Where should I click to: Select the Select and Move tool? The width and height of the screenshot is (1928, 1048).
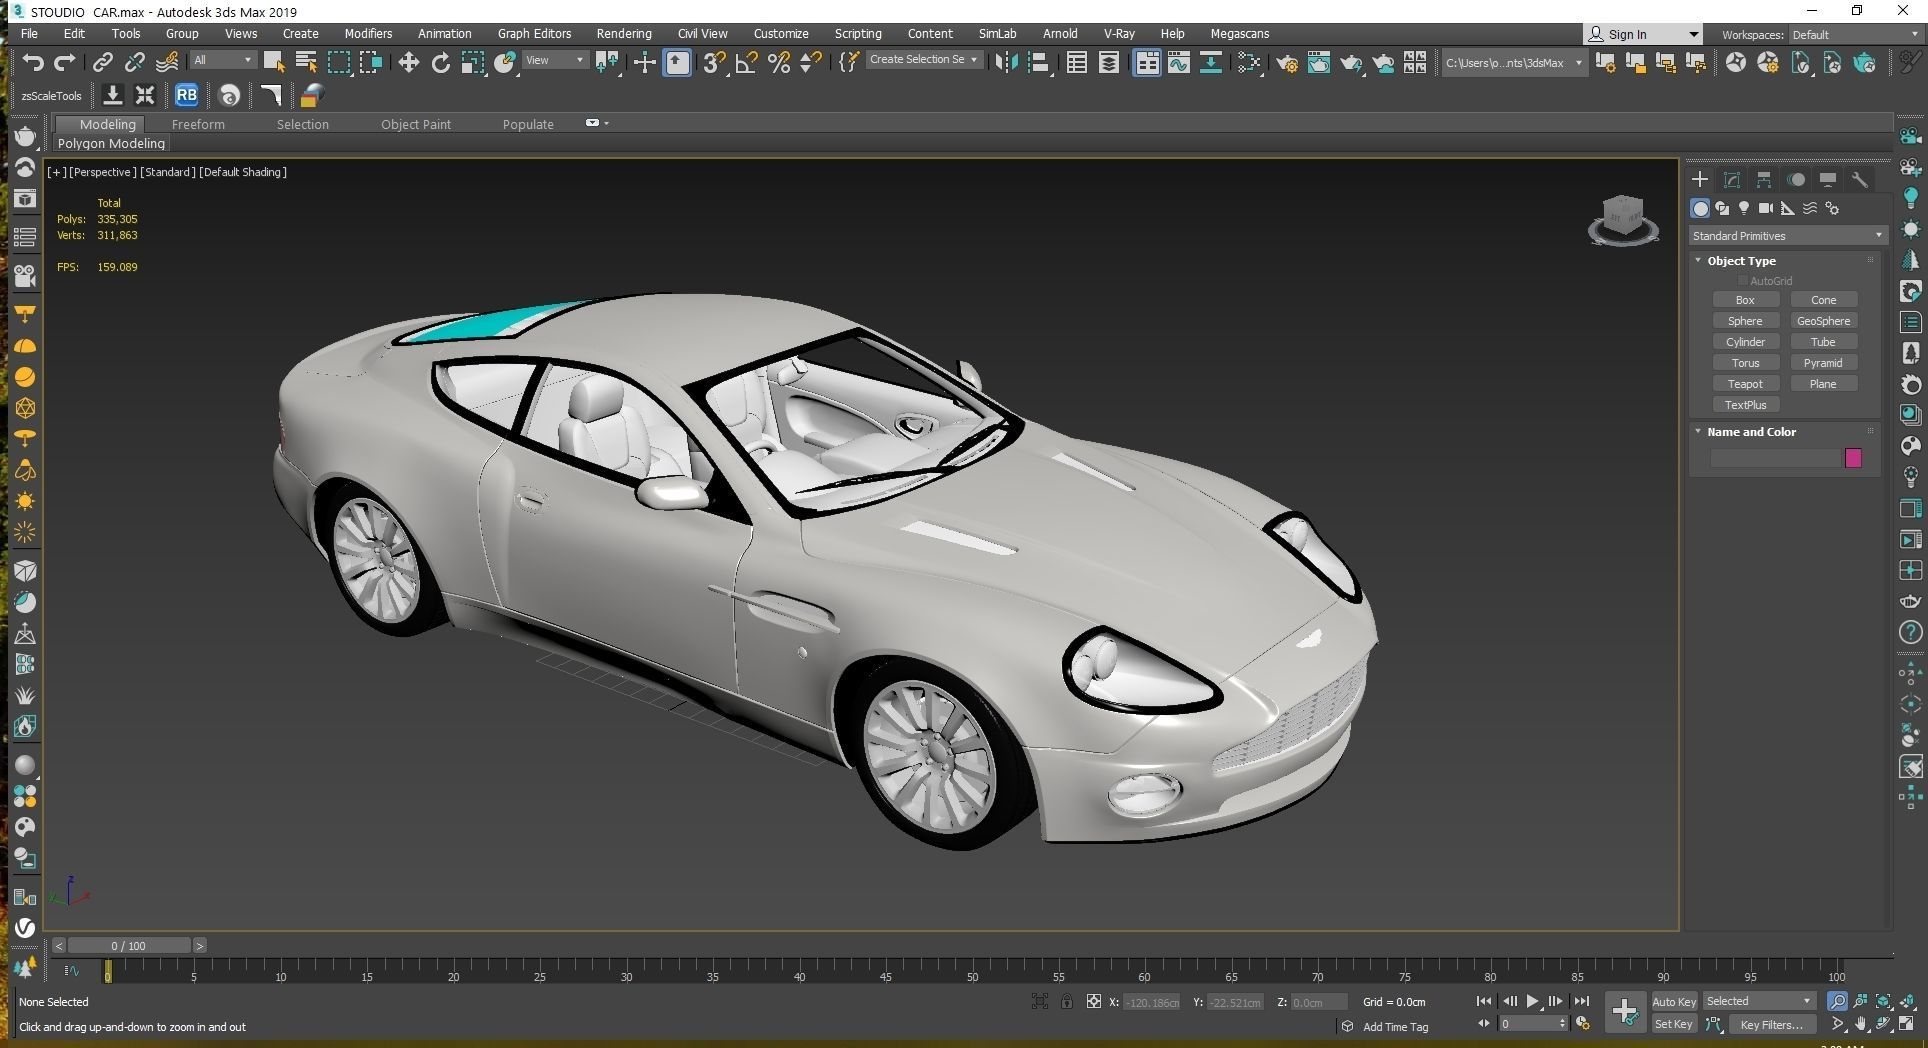click(408, 62)
